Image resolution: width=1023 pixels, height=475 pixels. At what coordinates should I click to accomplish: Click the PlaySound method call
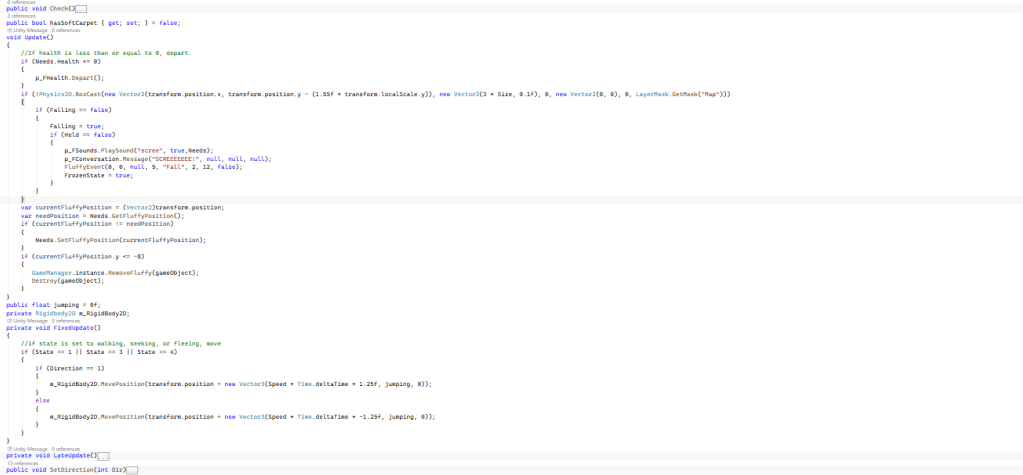coord(117,150)
